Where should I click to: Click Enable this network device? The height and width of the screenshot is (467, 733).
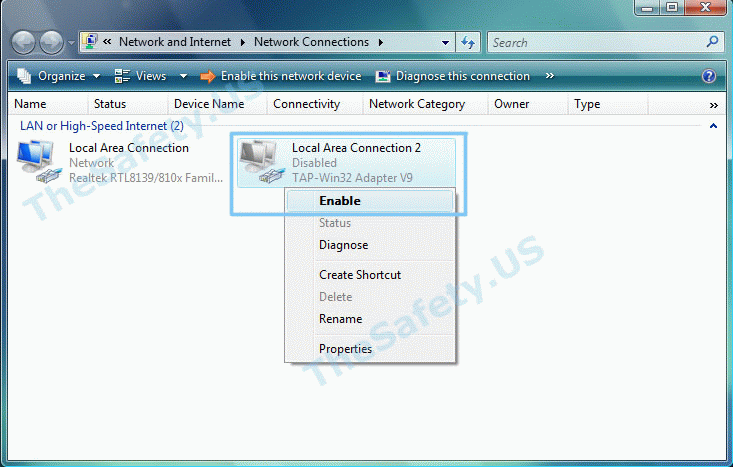(x=280, y=76)
